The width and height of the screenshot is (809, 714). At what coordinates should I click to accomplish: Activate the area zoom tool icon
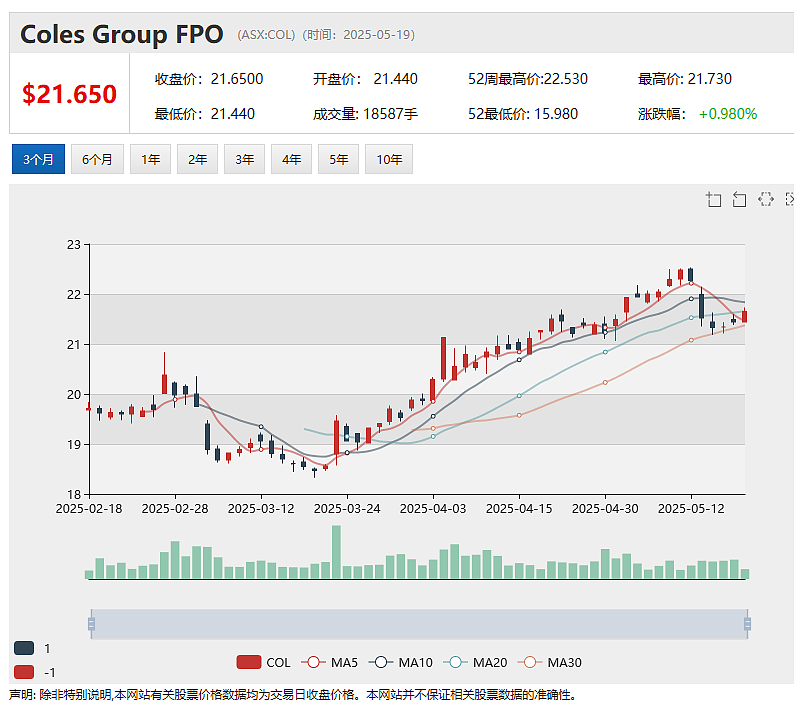714,199
